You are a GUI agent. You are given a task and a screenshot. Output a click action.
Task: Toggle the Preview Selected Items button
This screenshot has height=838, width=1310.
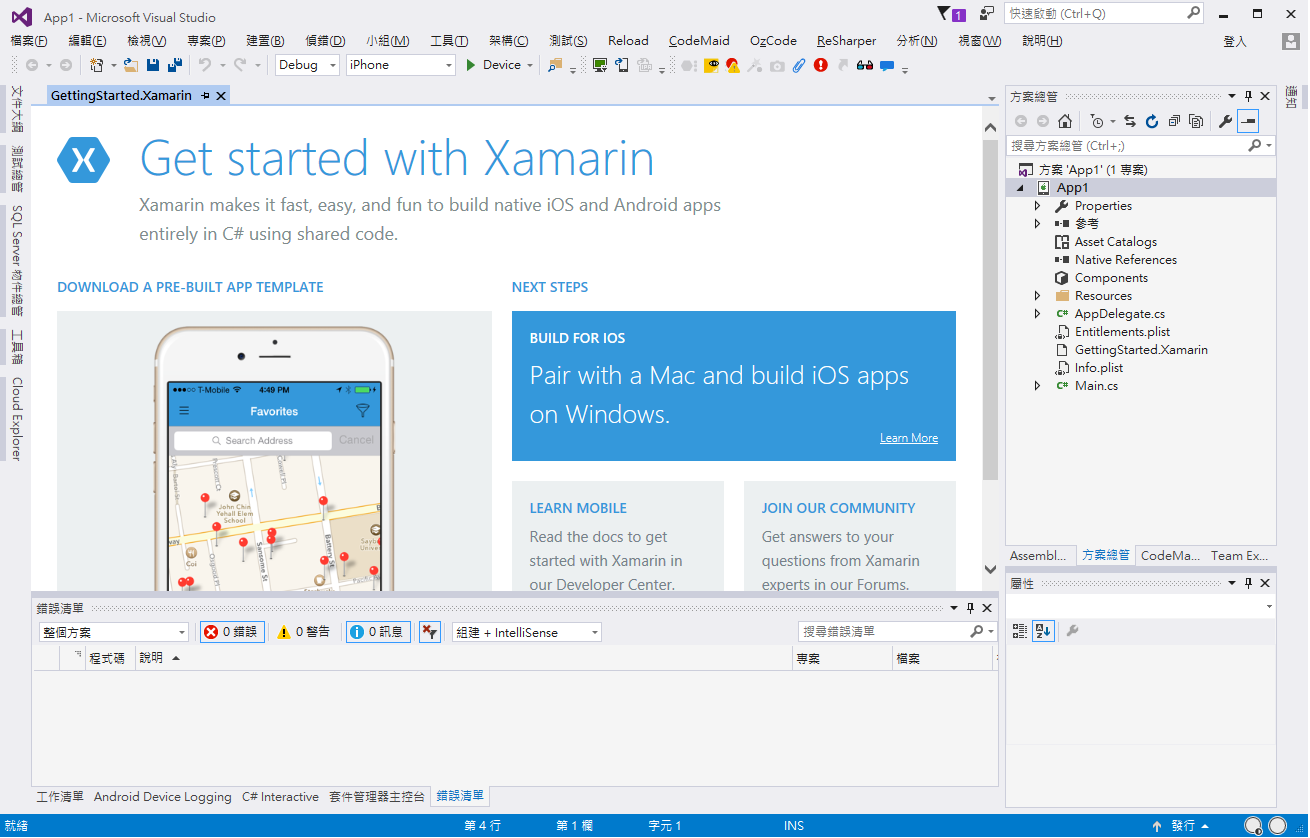(x=1247, y=121)
